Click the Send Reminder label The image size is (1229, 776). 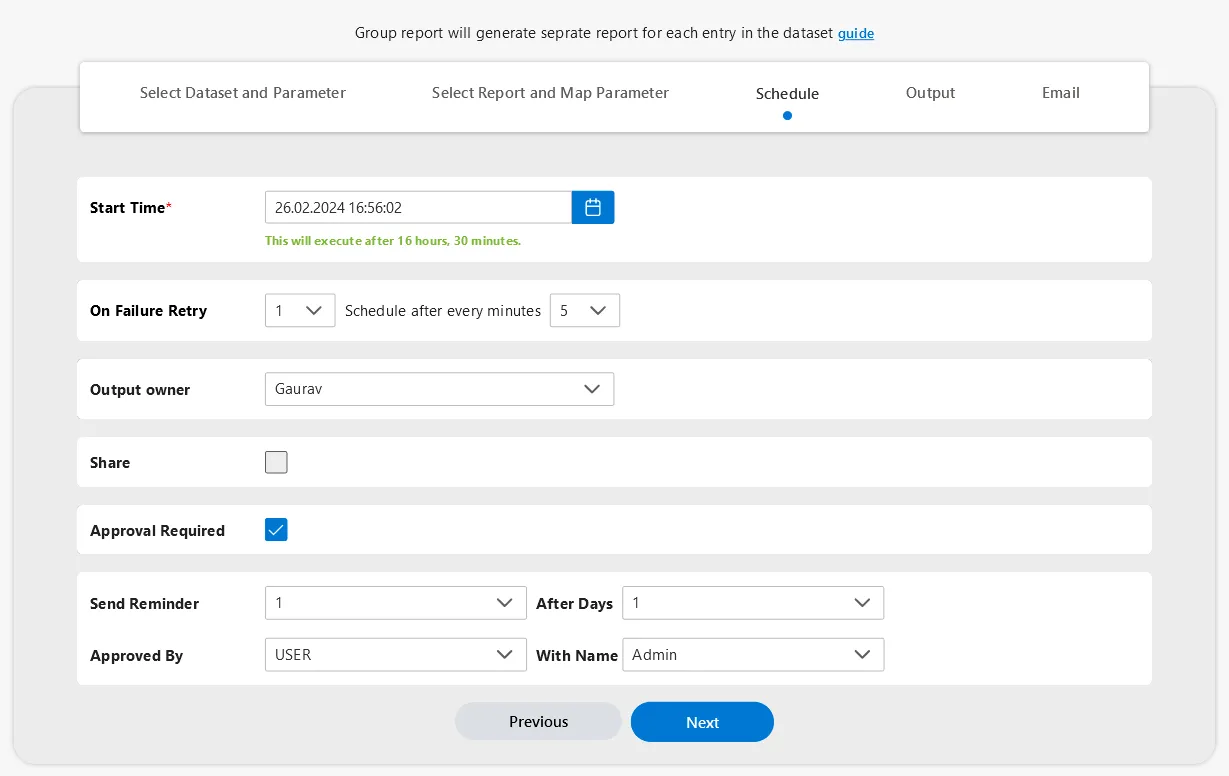coord(144,604)
